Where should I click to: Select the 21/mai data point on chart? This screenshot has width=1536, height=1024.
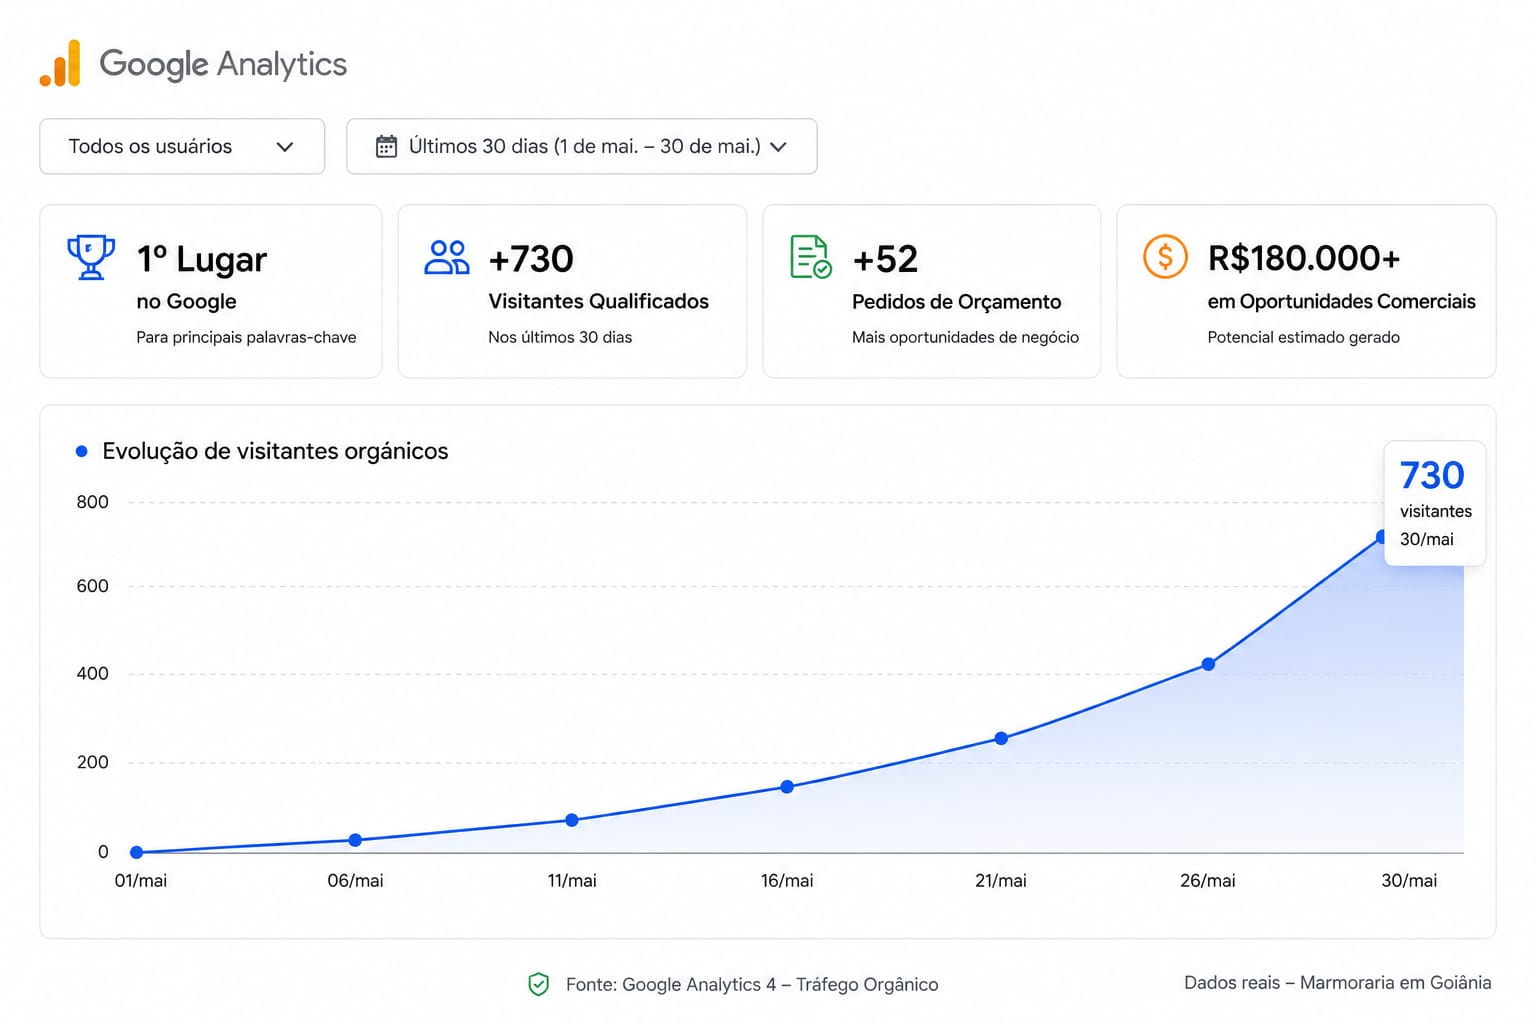click(x=1001, y=739)
